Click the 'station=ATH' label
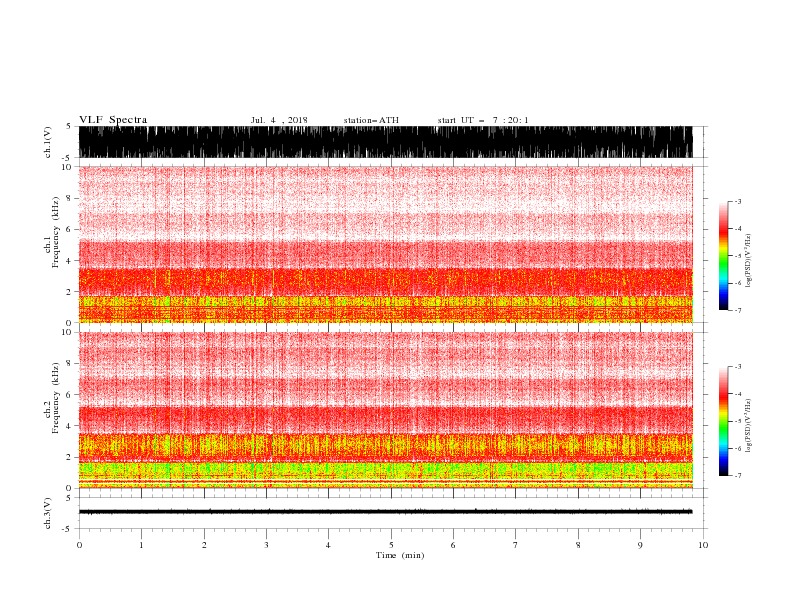This screenshot has height=612, width=792. coord(371,120)
